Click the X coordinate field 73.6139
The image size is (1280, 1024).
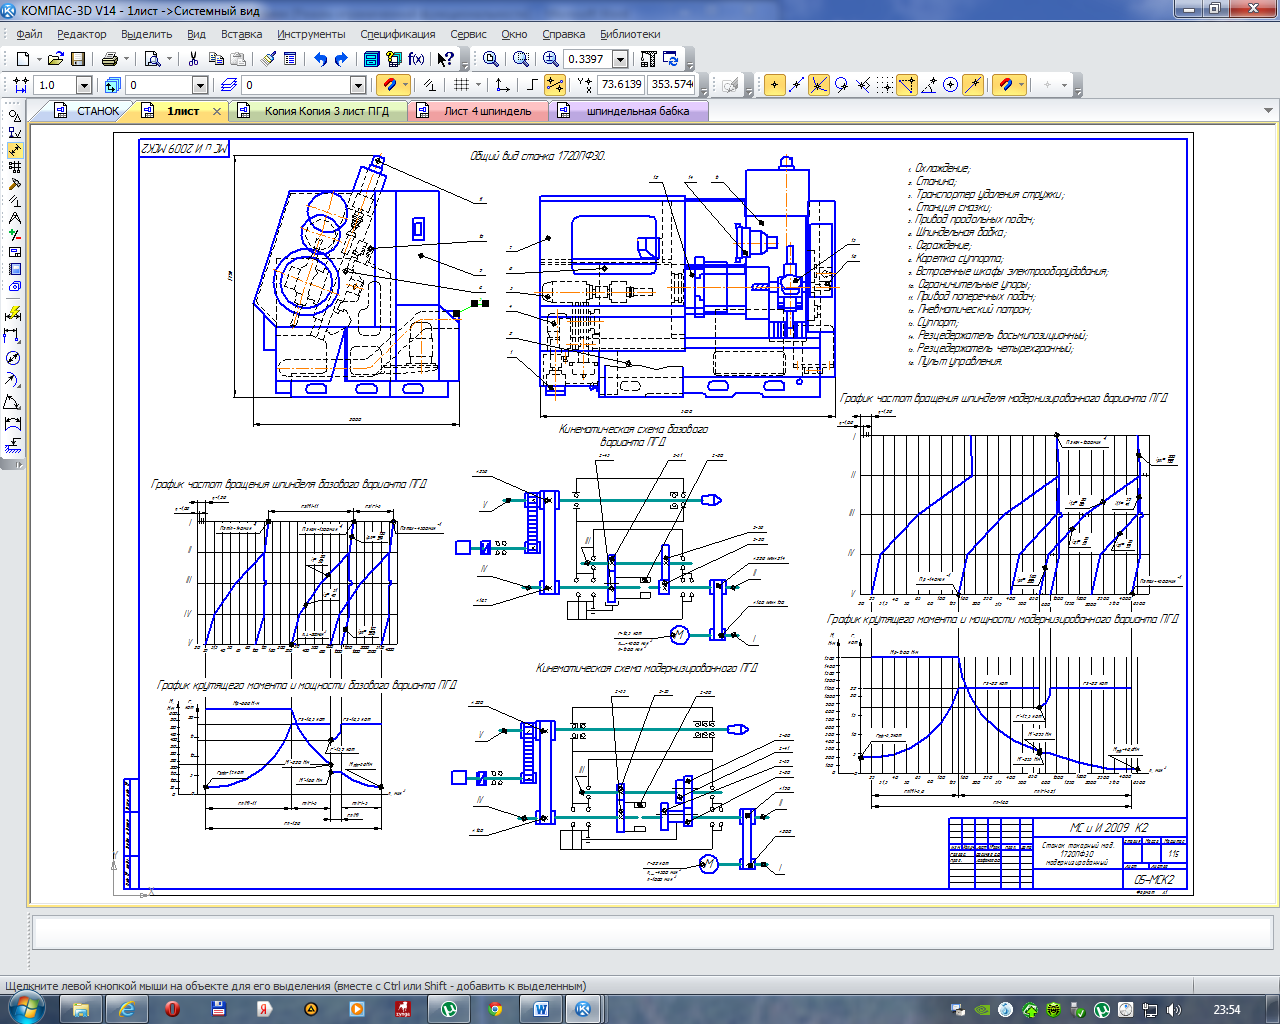click(x=621, y=85)
